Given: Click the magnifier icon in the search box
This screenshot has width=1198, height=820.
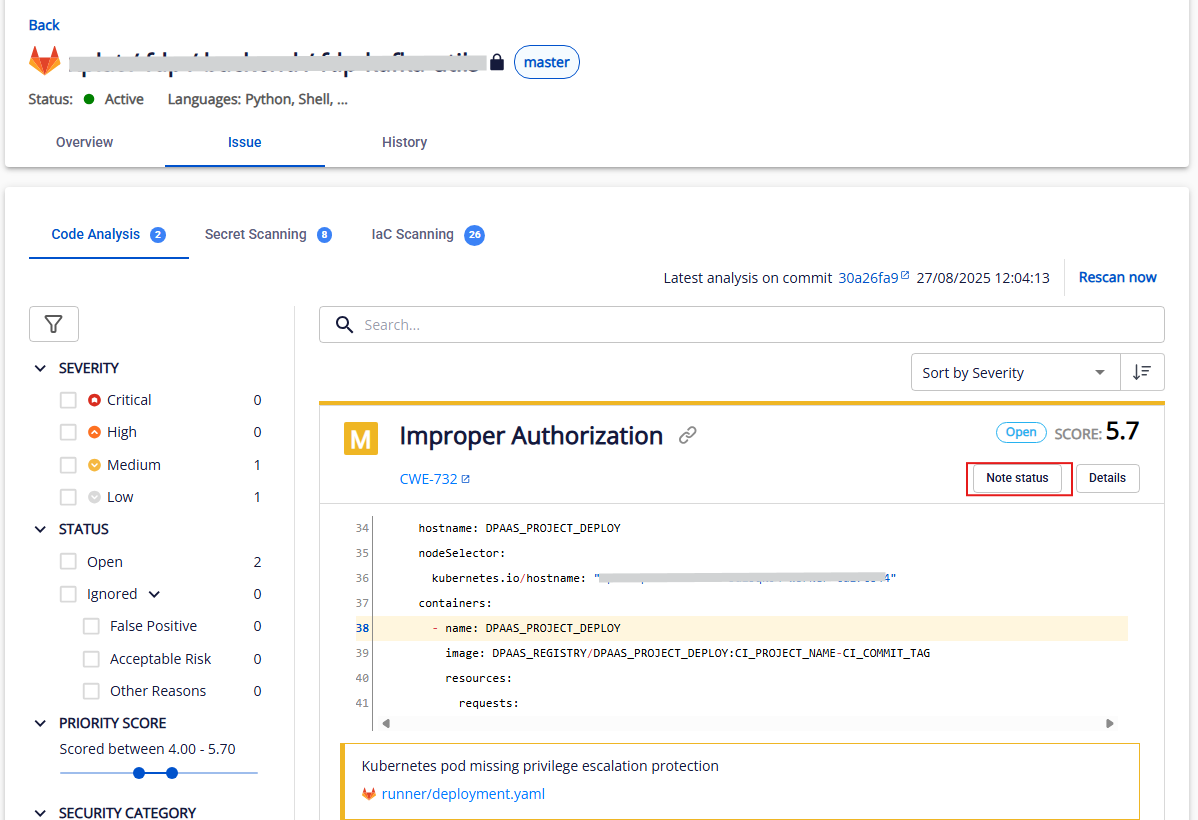Looking at the screenshot, I should click(x=345, y=325).
